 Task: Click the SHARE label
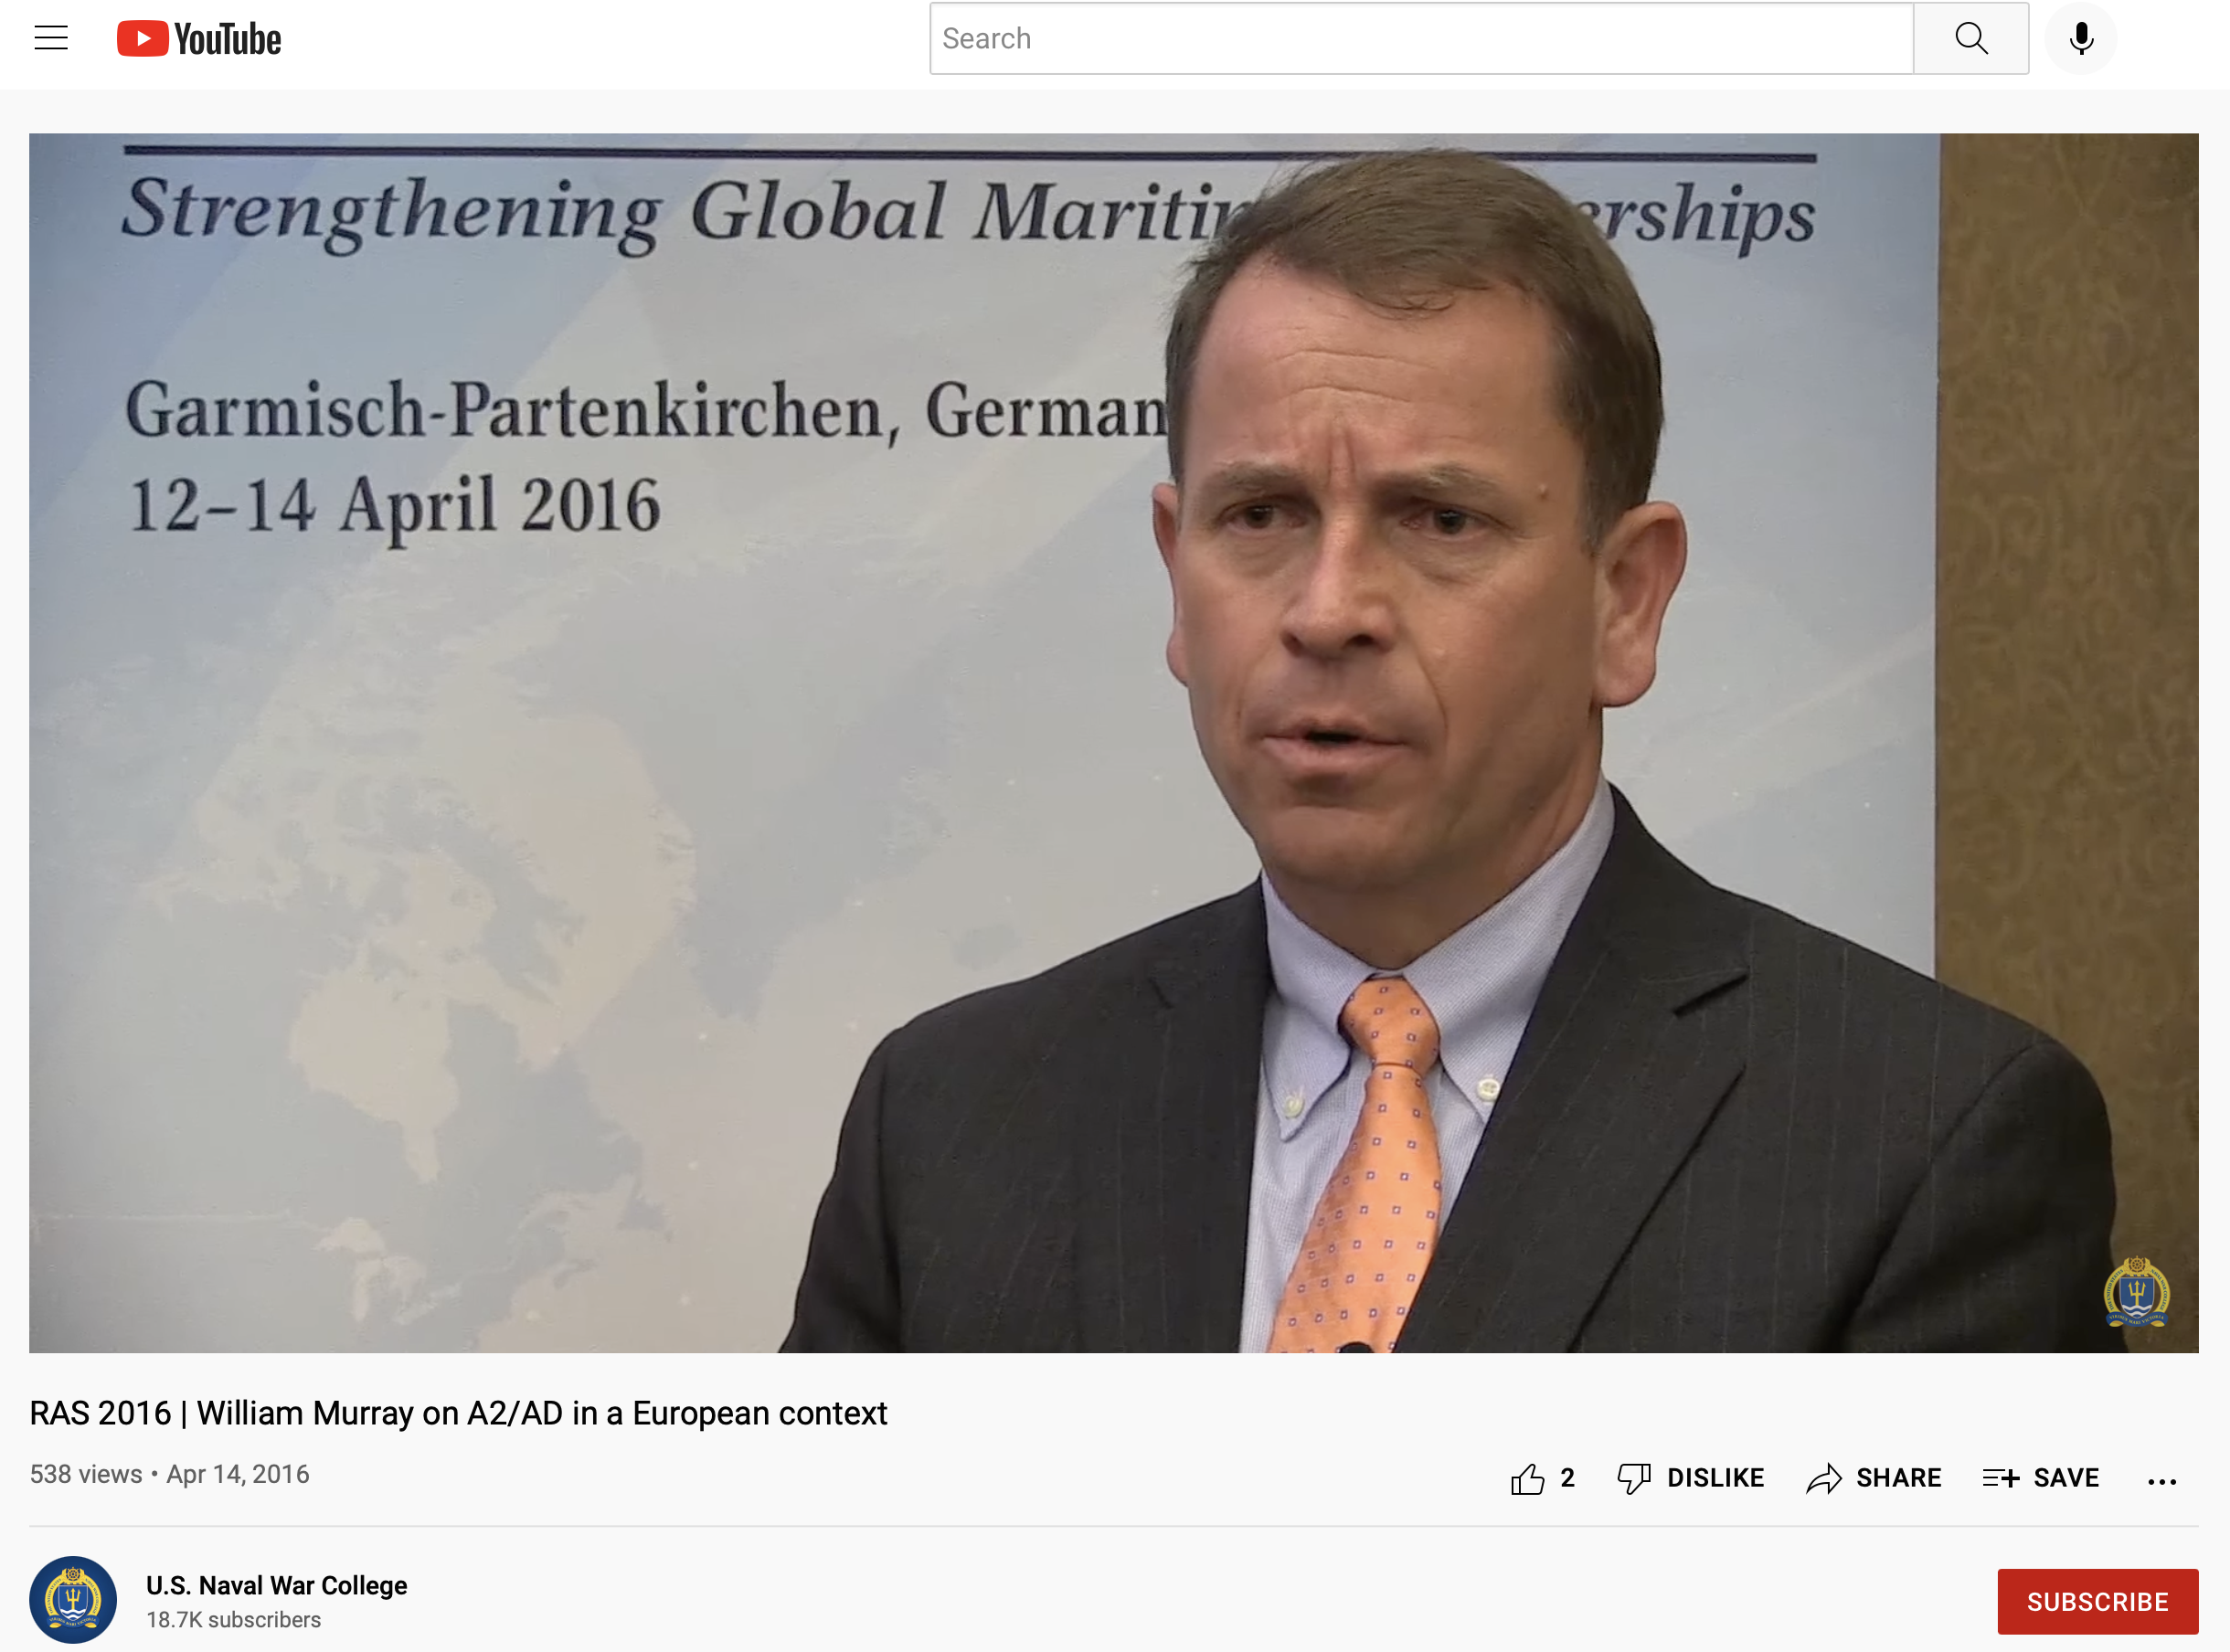[1898, 1478]
